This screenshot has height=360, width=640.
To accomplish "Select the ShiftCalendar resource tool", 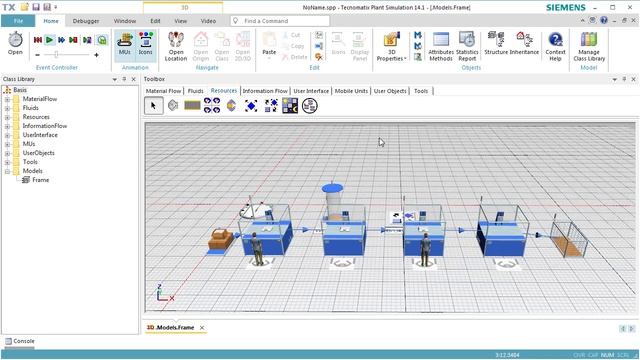I will point(290,106).
